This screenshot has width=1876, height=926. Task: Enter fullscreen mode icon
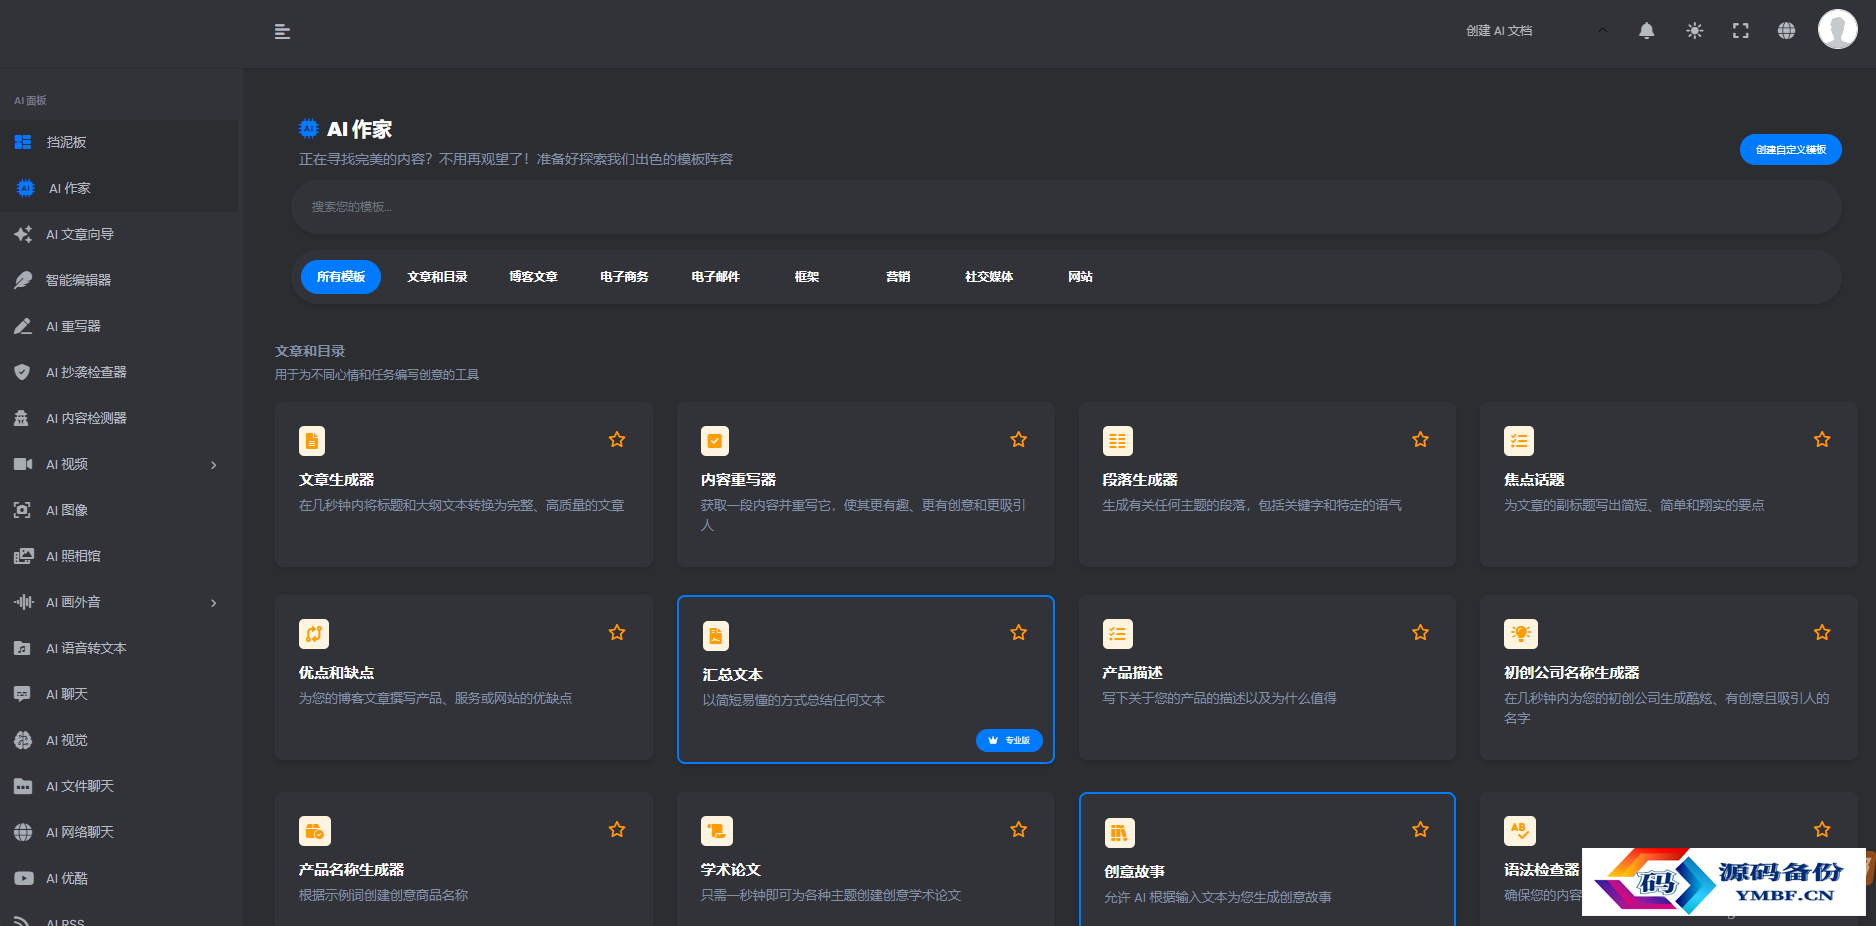pos(1740,31)
